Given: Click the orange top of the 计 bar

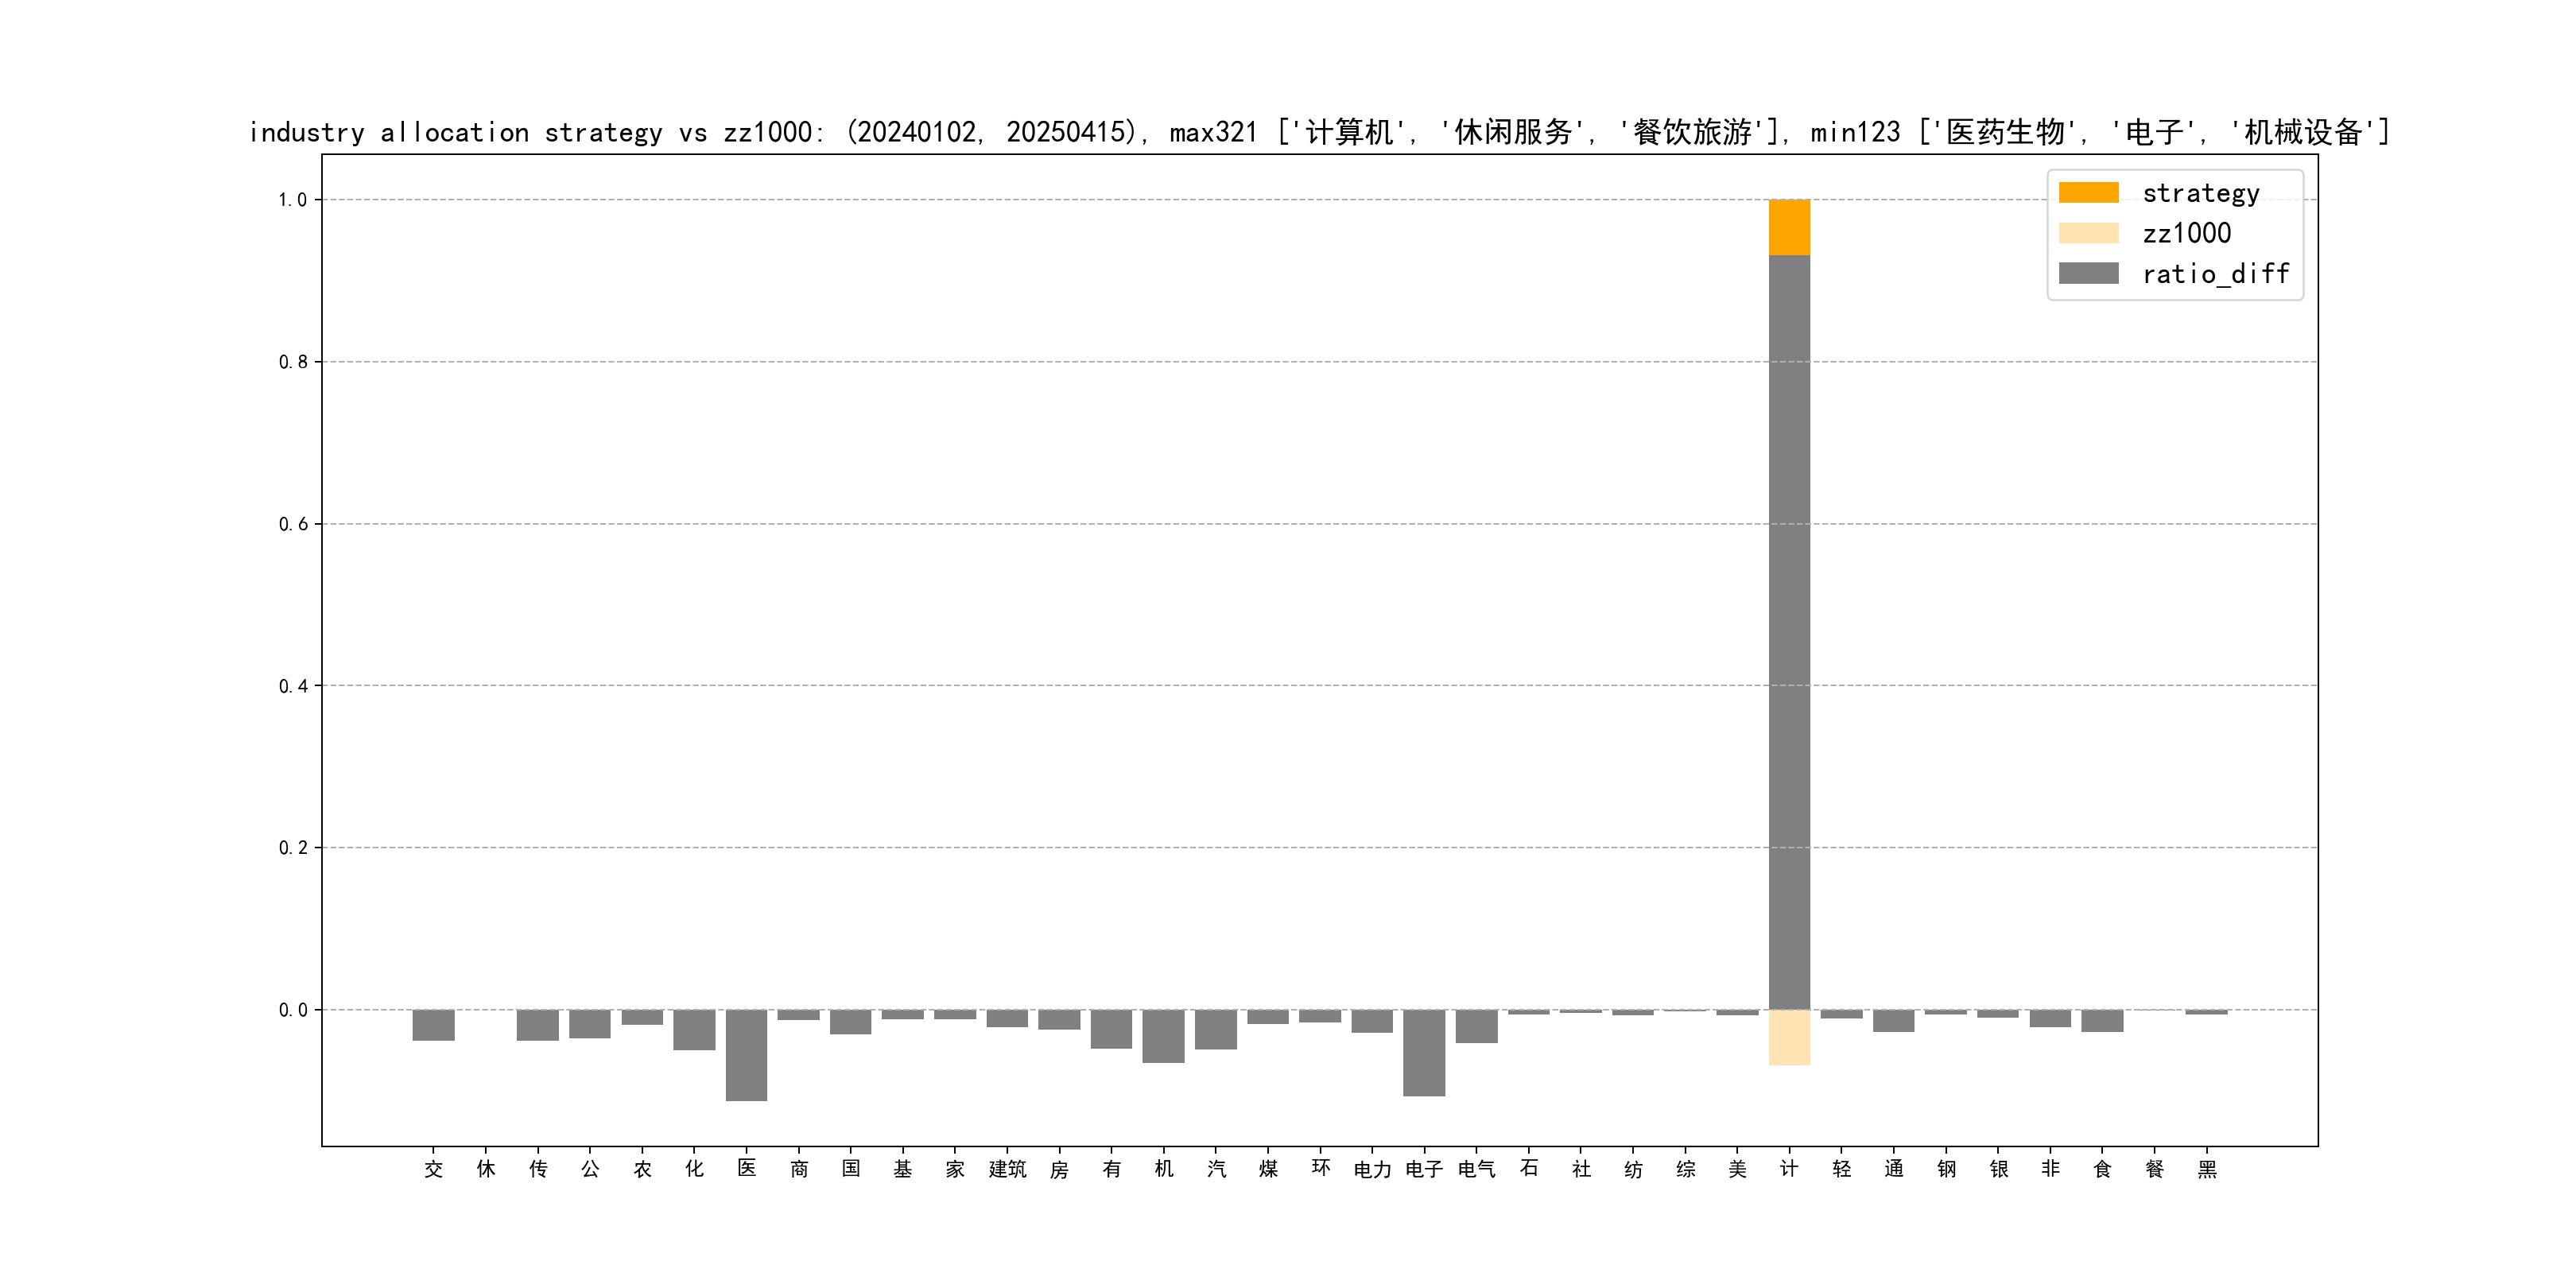Looking at the screenshot, I should [x=1789, y=227].
